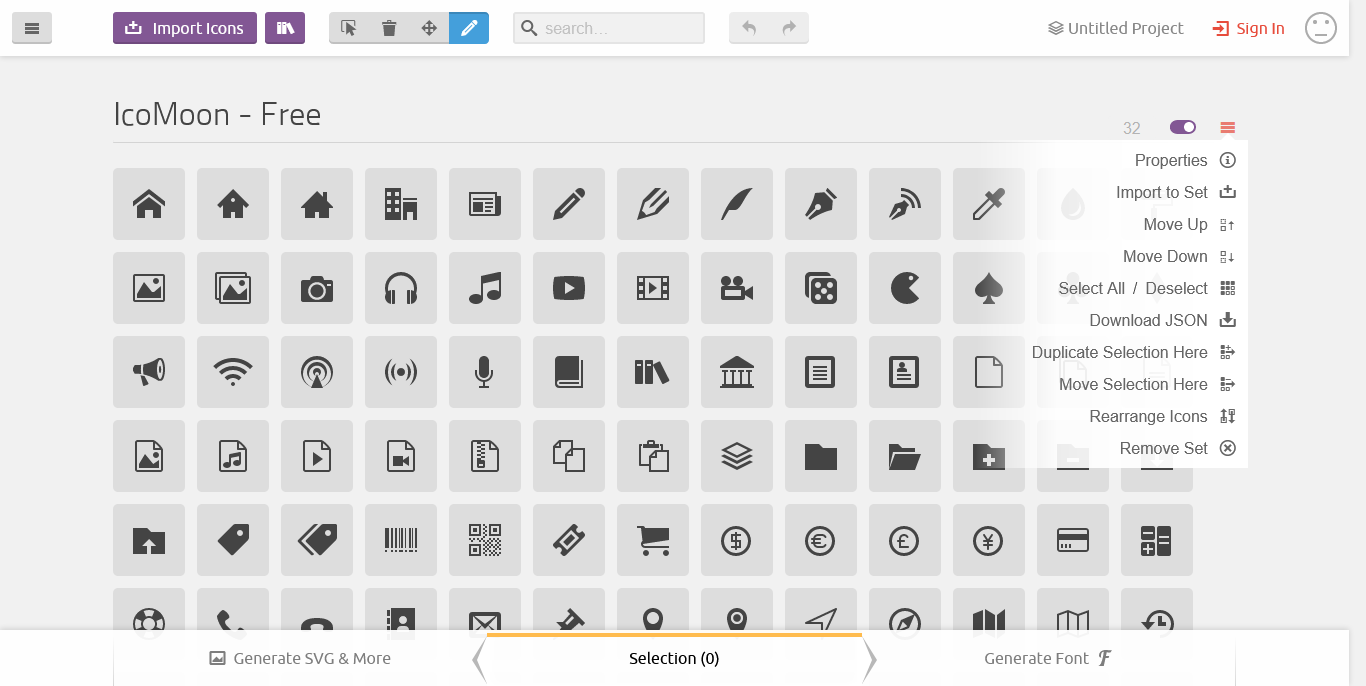Select the office building icon
1366x686 pixels.
tap(401, 204)
